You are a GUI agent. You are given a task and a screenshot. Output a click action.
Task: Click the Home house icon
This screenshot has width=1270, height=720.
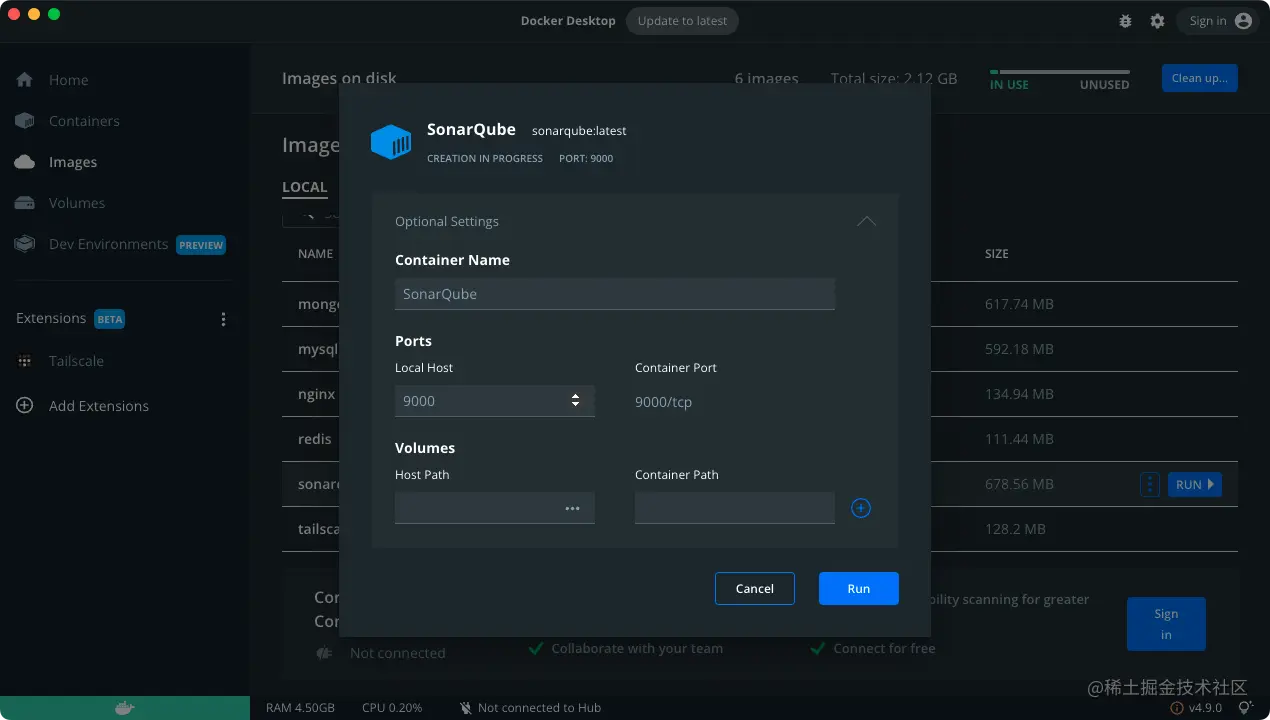[x=25, y=80]
